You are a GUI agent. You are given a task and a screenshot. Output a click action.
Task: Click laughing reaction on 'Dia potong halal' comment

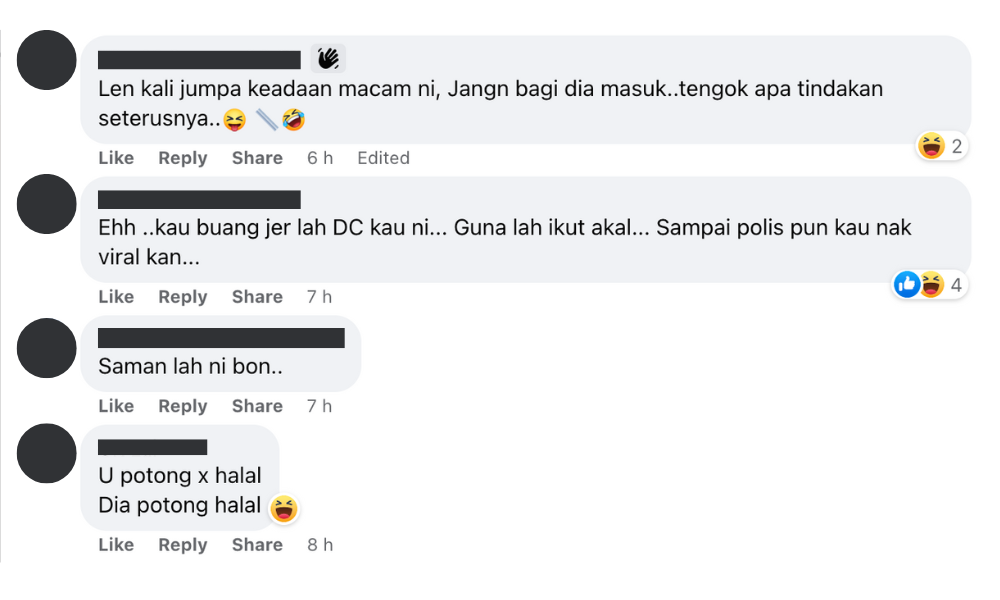pyautogui.click(x=284, y=509)
